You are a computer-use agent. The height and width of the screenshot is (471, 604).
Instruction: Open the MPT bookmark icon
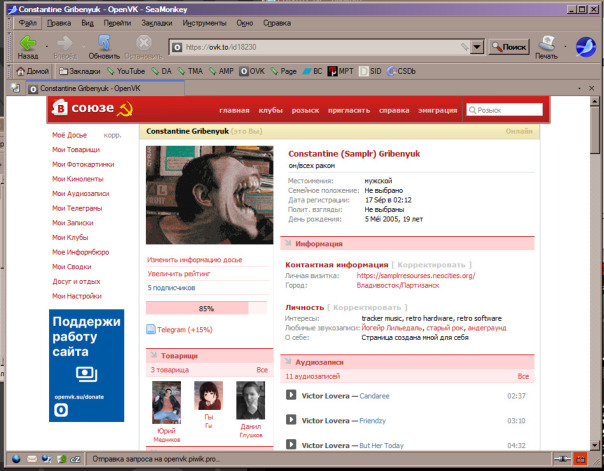(x=332, y=71)
